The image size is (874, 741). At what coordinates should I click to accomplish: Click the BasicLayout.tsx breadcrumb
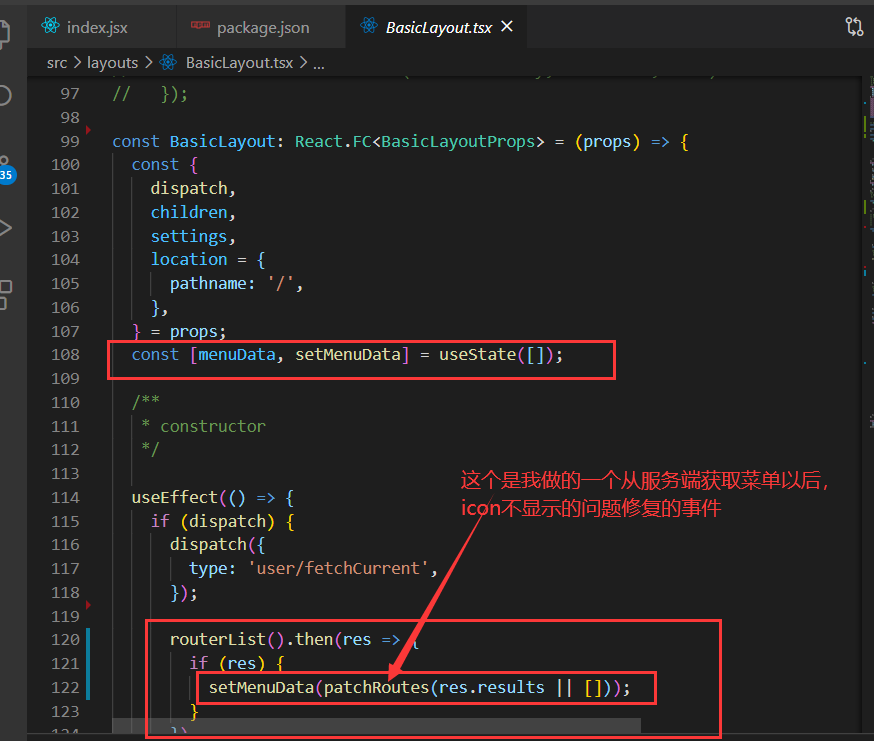click(239, 63)
